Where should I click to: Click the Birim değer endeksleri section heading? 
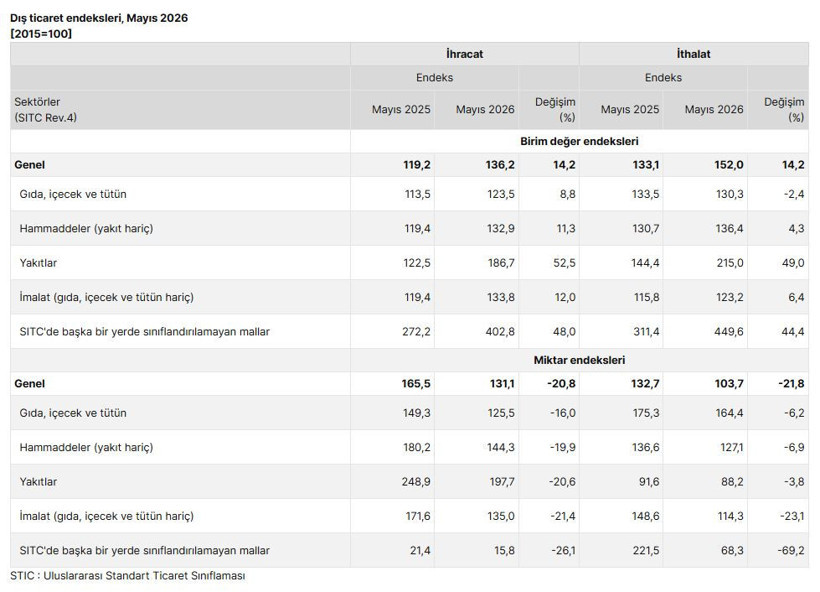579,141
